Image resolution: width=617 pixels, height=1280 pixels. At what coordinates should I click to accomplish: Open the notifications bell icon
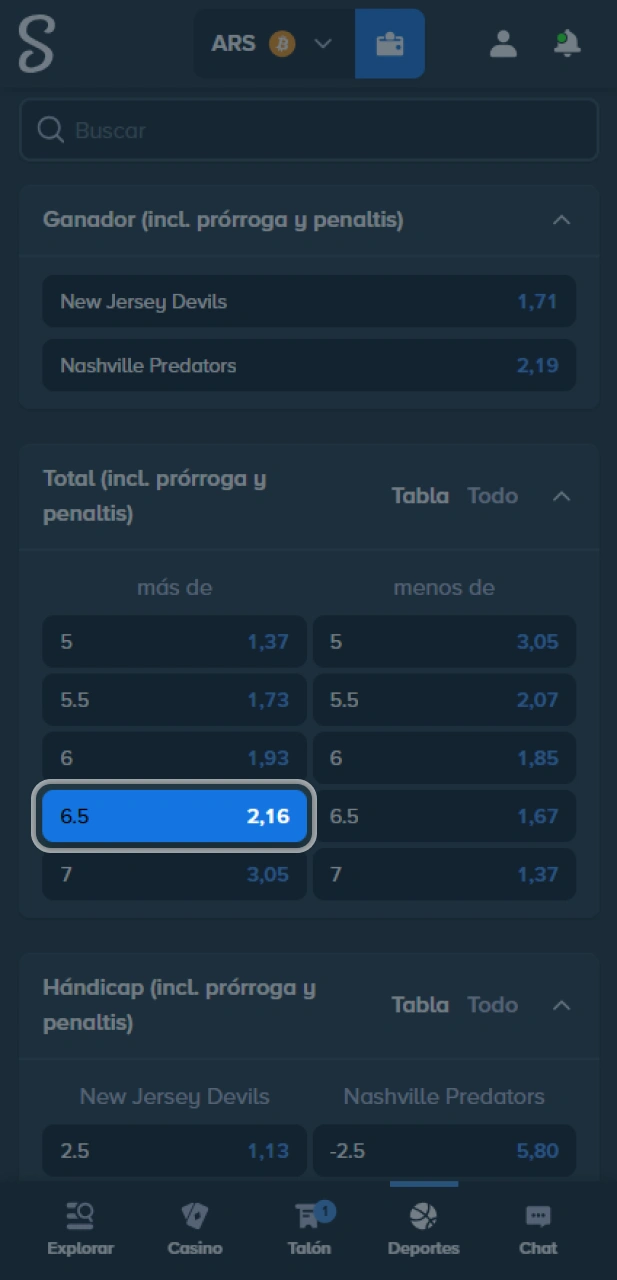point(566,43)
